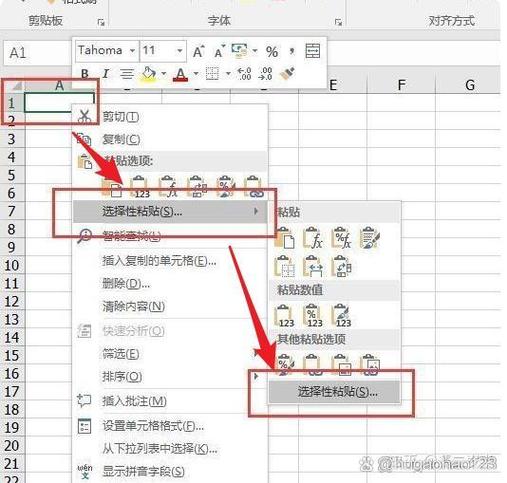Expand the submenu arrow of 选择性粘贴(S)...
Screen dimensions: 507x483
tap(256, 211)
